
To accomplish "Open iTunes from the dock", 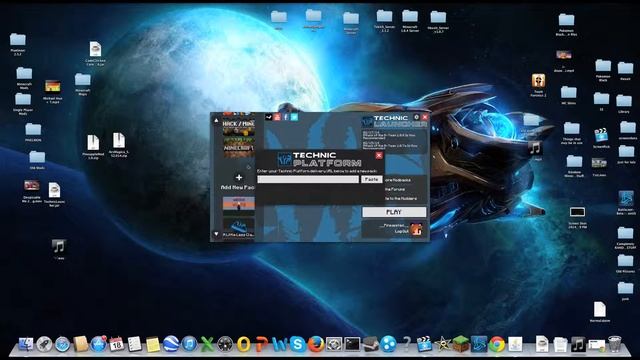I will (x=189, y=344).
